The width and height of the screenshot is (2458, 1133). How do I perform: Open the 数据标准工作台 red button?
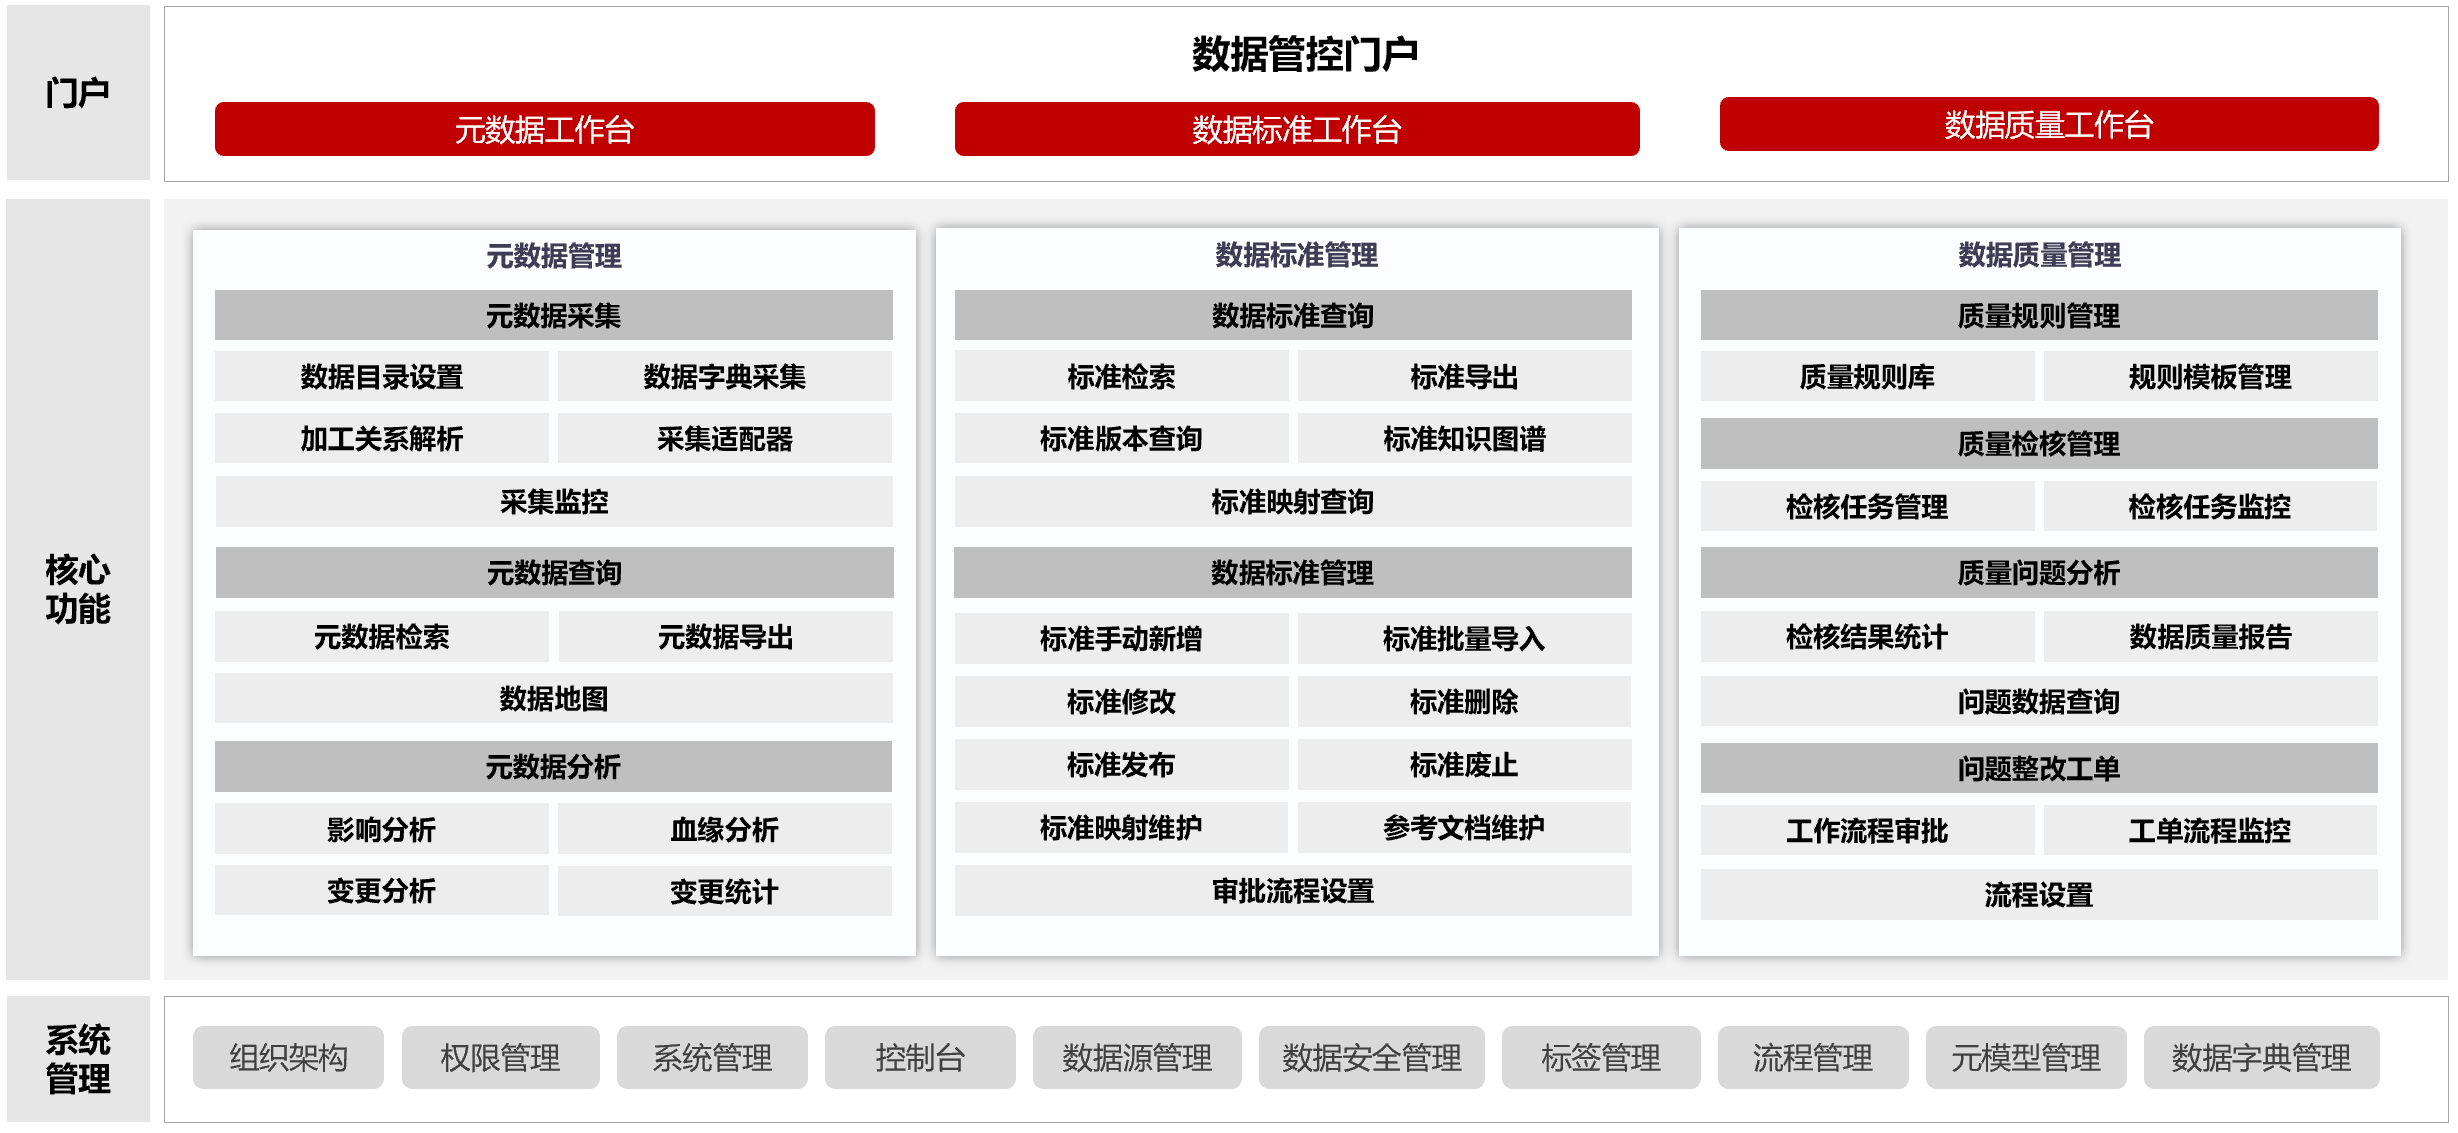(1297, 129)
